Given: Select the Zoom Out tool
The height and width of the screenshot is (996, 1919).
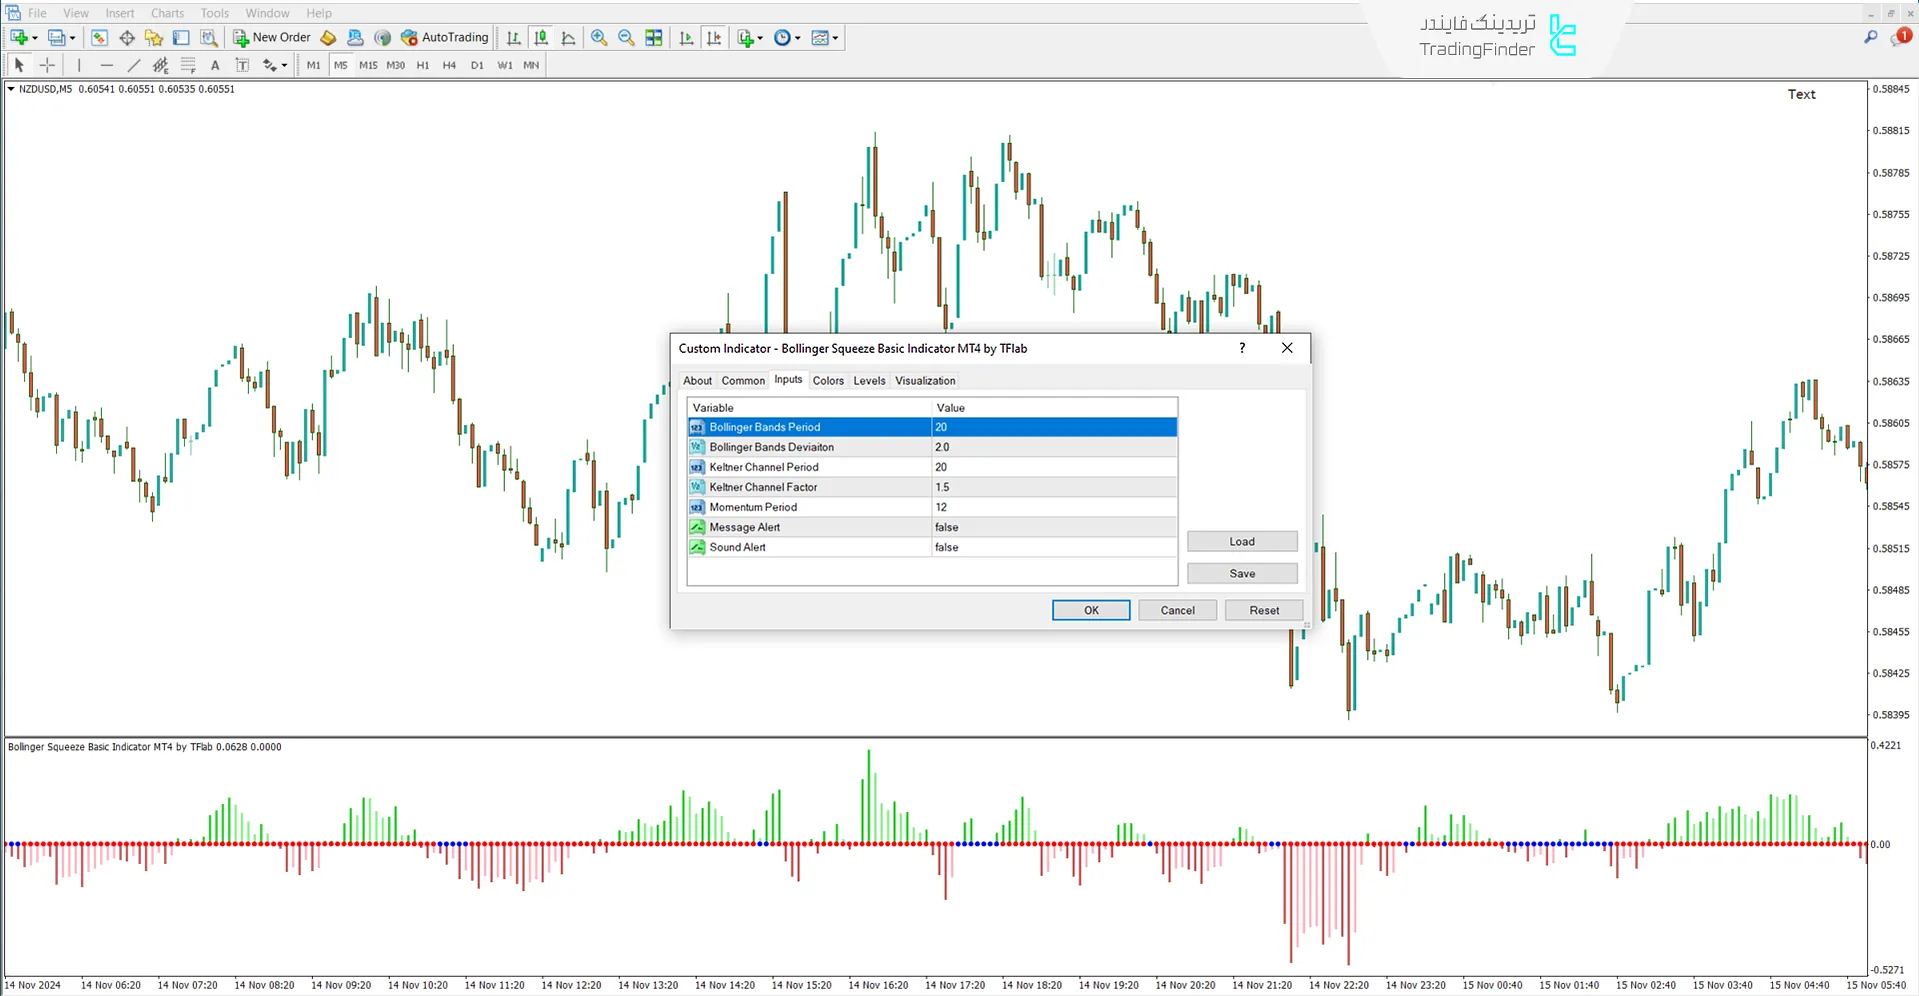Looking at the screenshot, I should pos(627,37).
